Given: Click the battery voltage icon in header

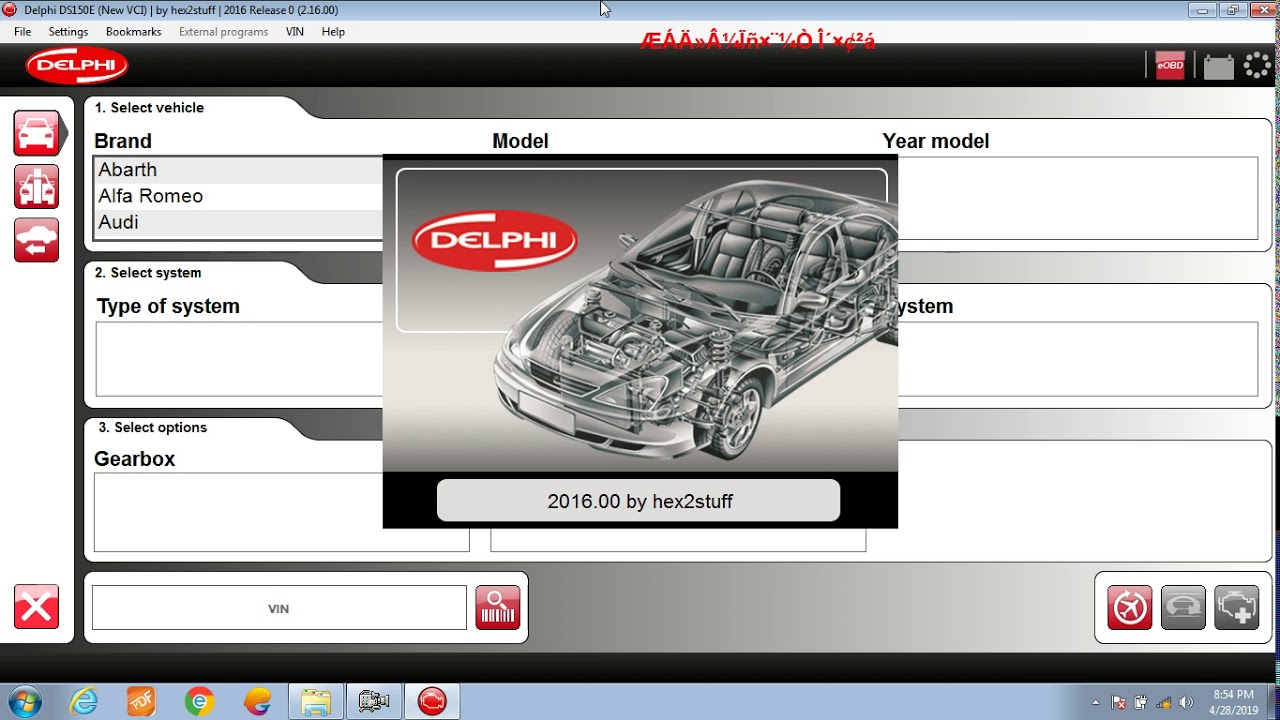Looking at the screenshot, I should [1218, 66].
